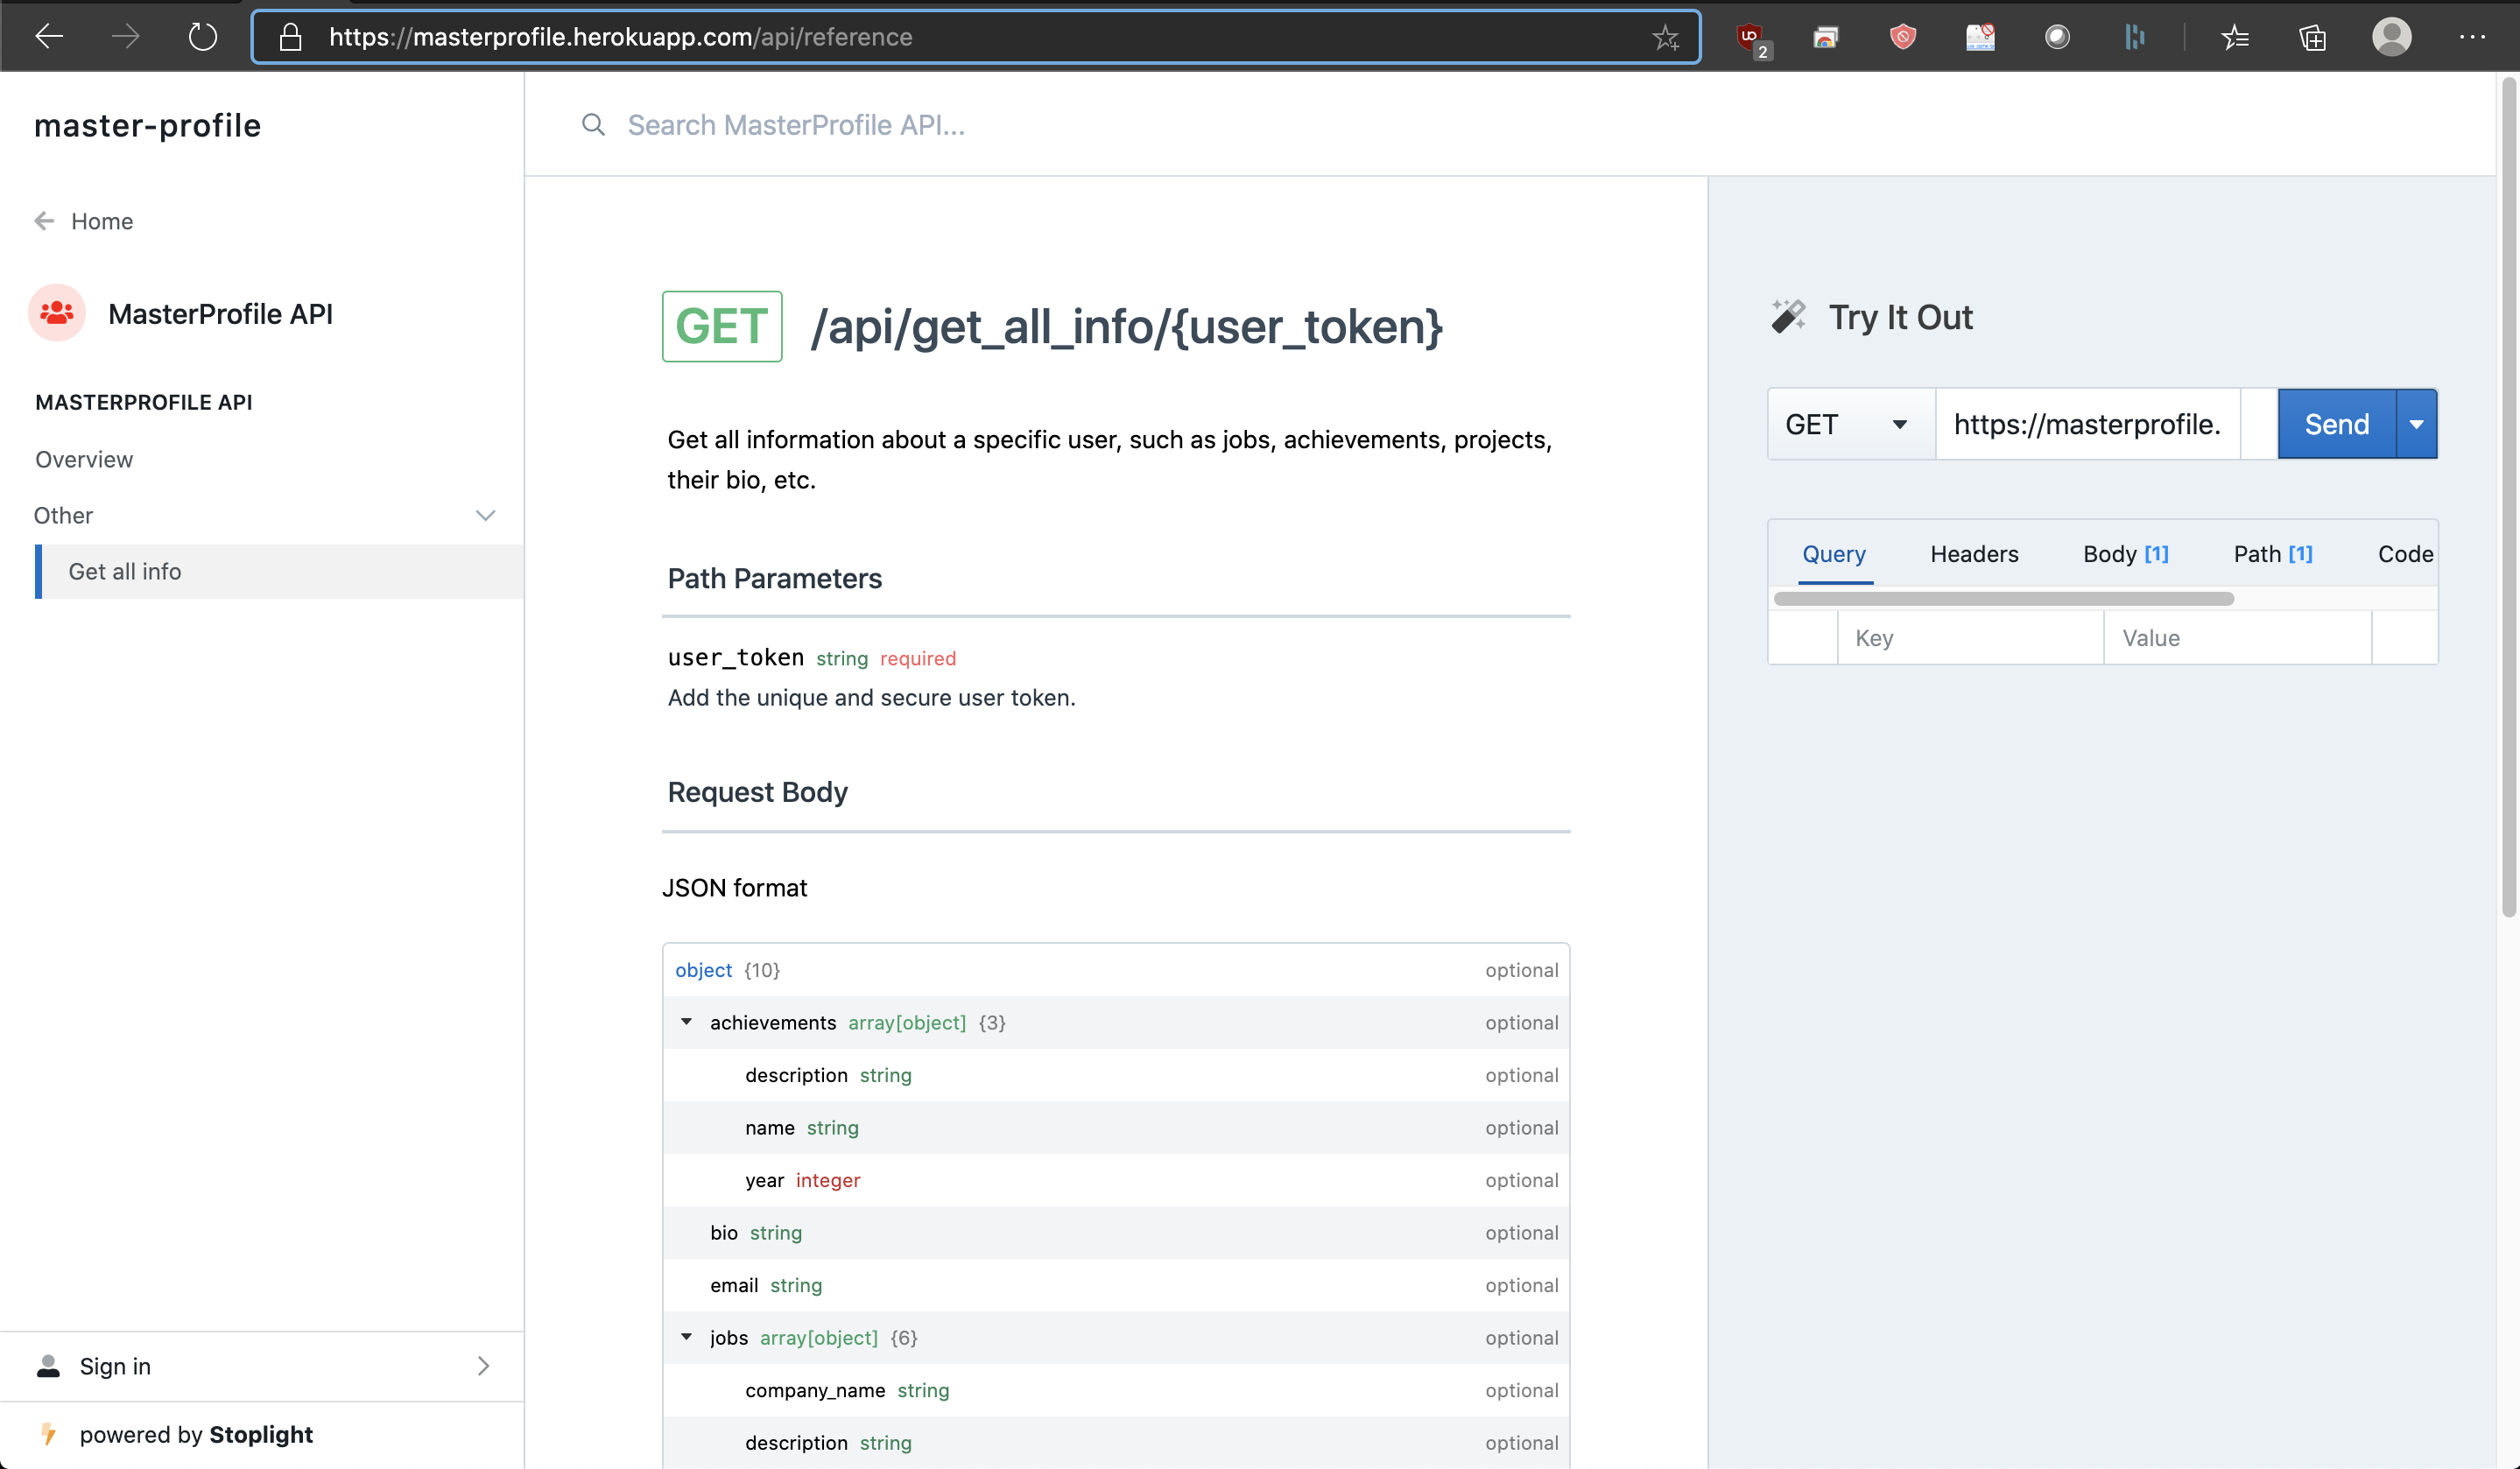Click the tabs horizontal scrollbar
The image size is (2520, 1469).
[2002, 598]
